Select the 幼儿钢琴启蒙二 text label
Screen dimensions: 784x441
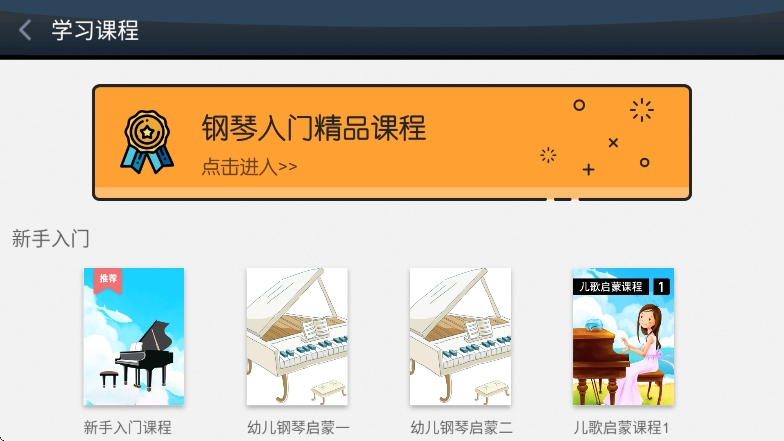461,428
